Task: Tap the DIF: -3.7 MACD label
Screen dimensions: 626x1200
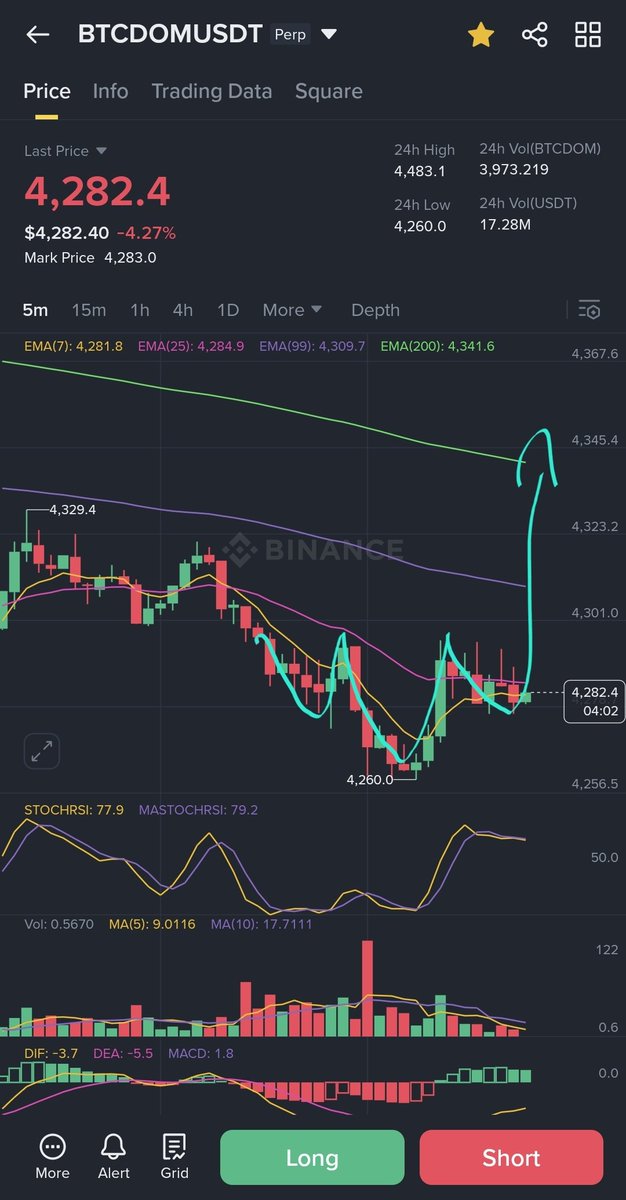Action: 51,1053
